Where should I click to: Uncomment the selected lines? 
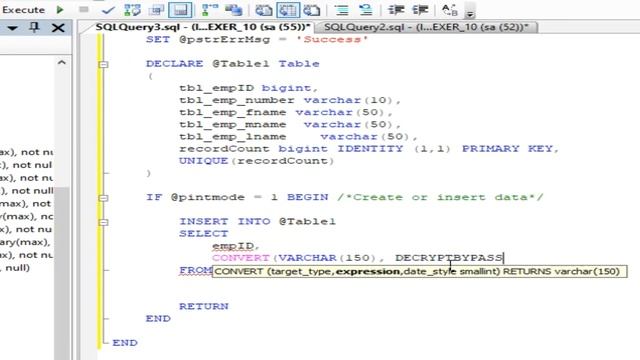pos(366,10)
